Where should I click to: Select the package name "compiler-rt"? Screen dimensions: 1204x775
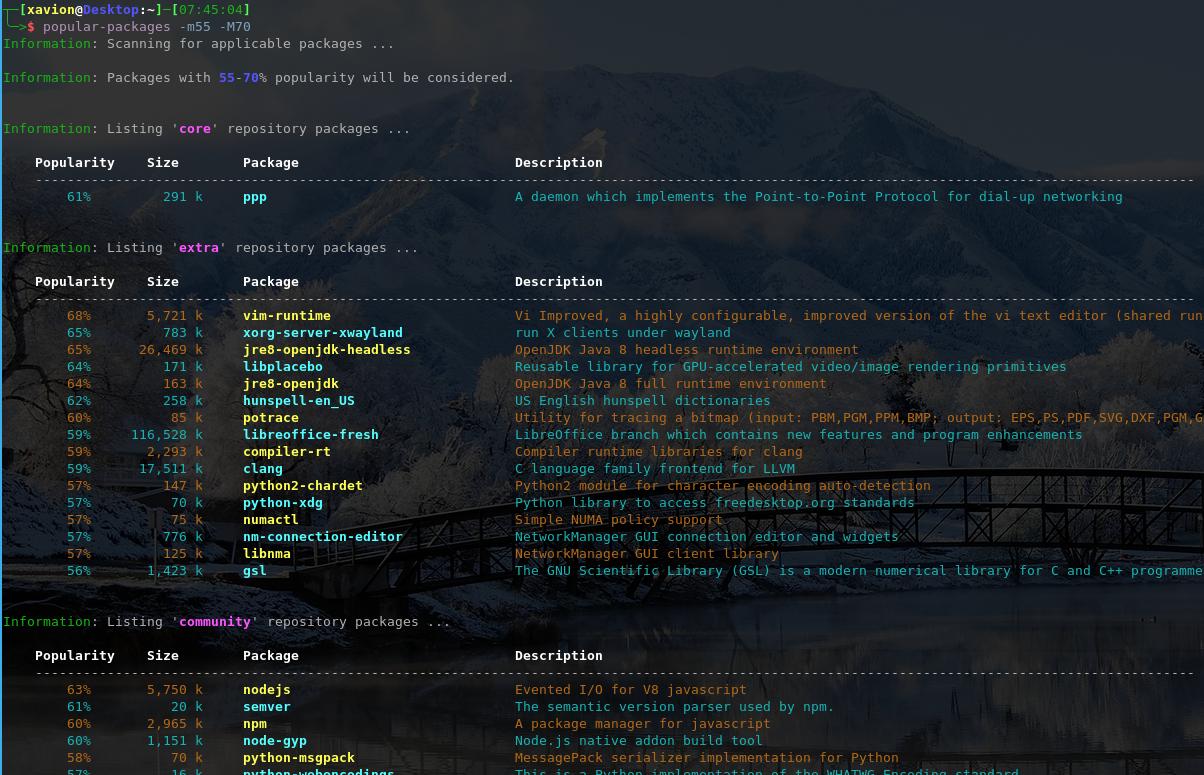click(287, 452)
